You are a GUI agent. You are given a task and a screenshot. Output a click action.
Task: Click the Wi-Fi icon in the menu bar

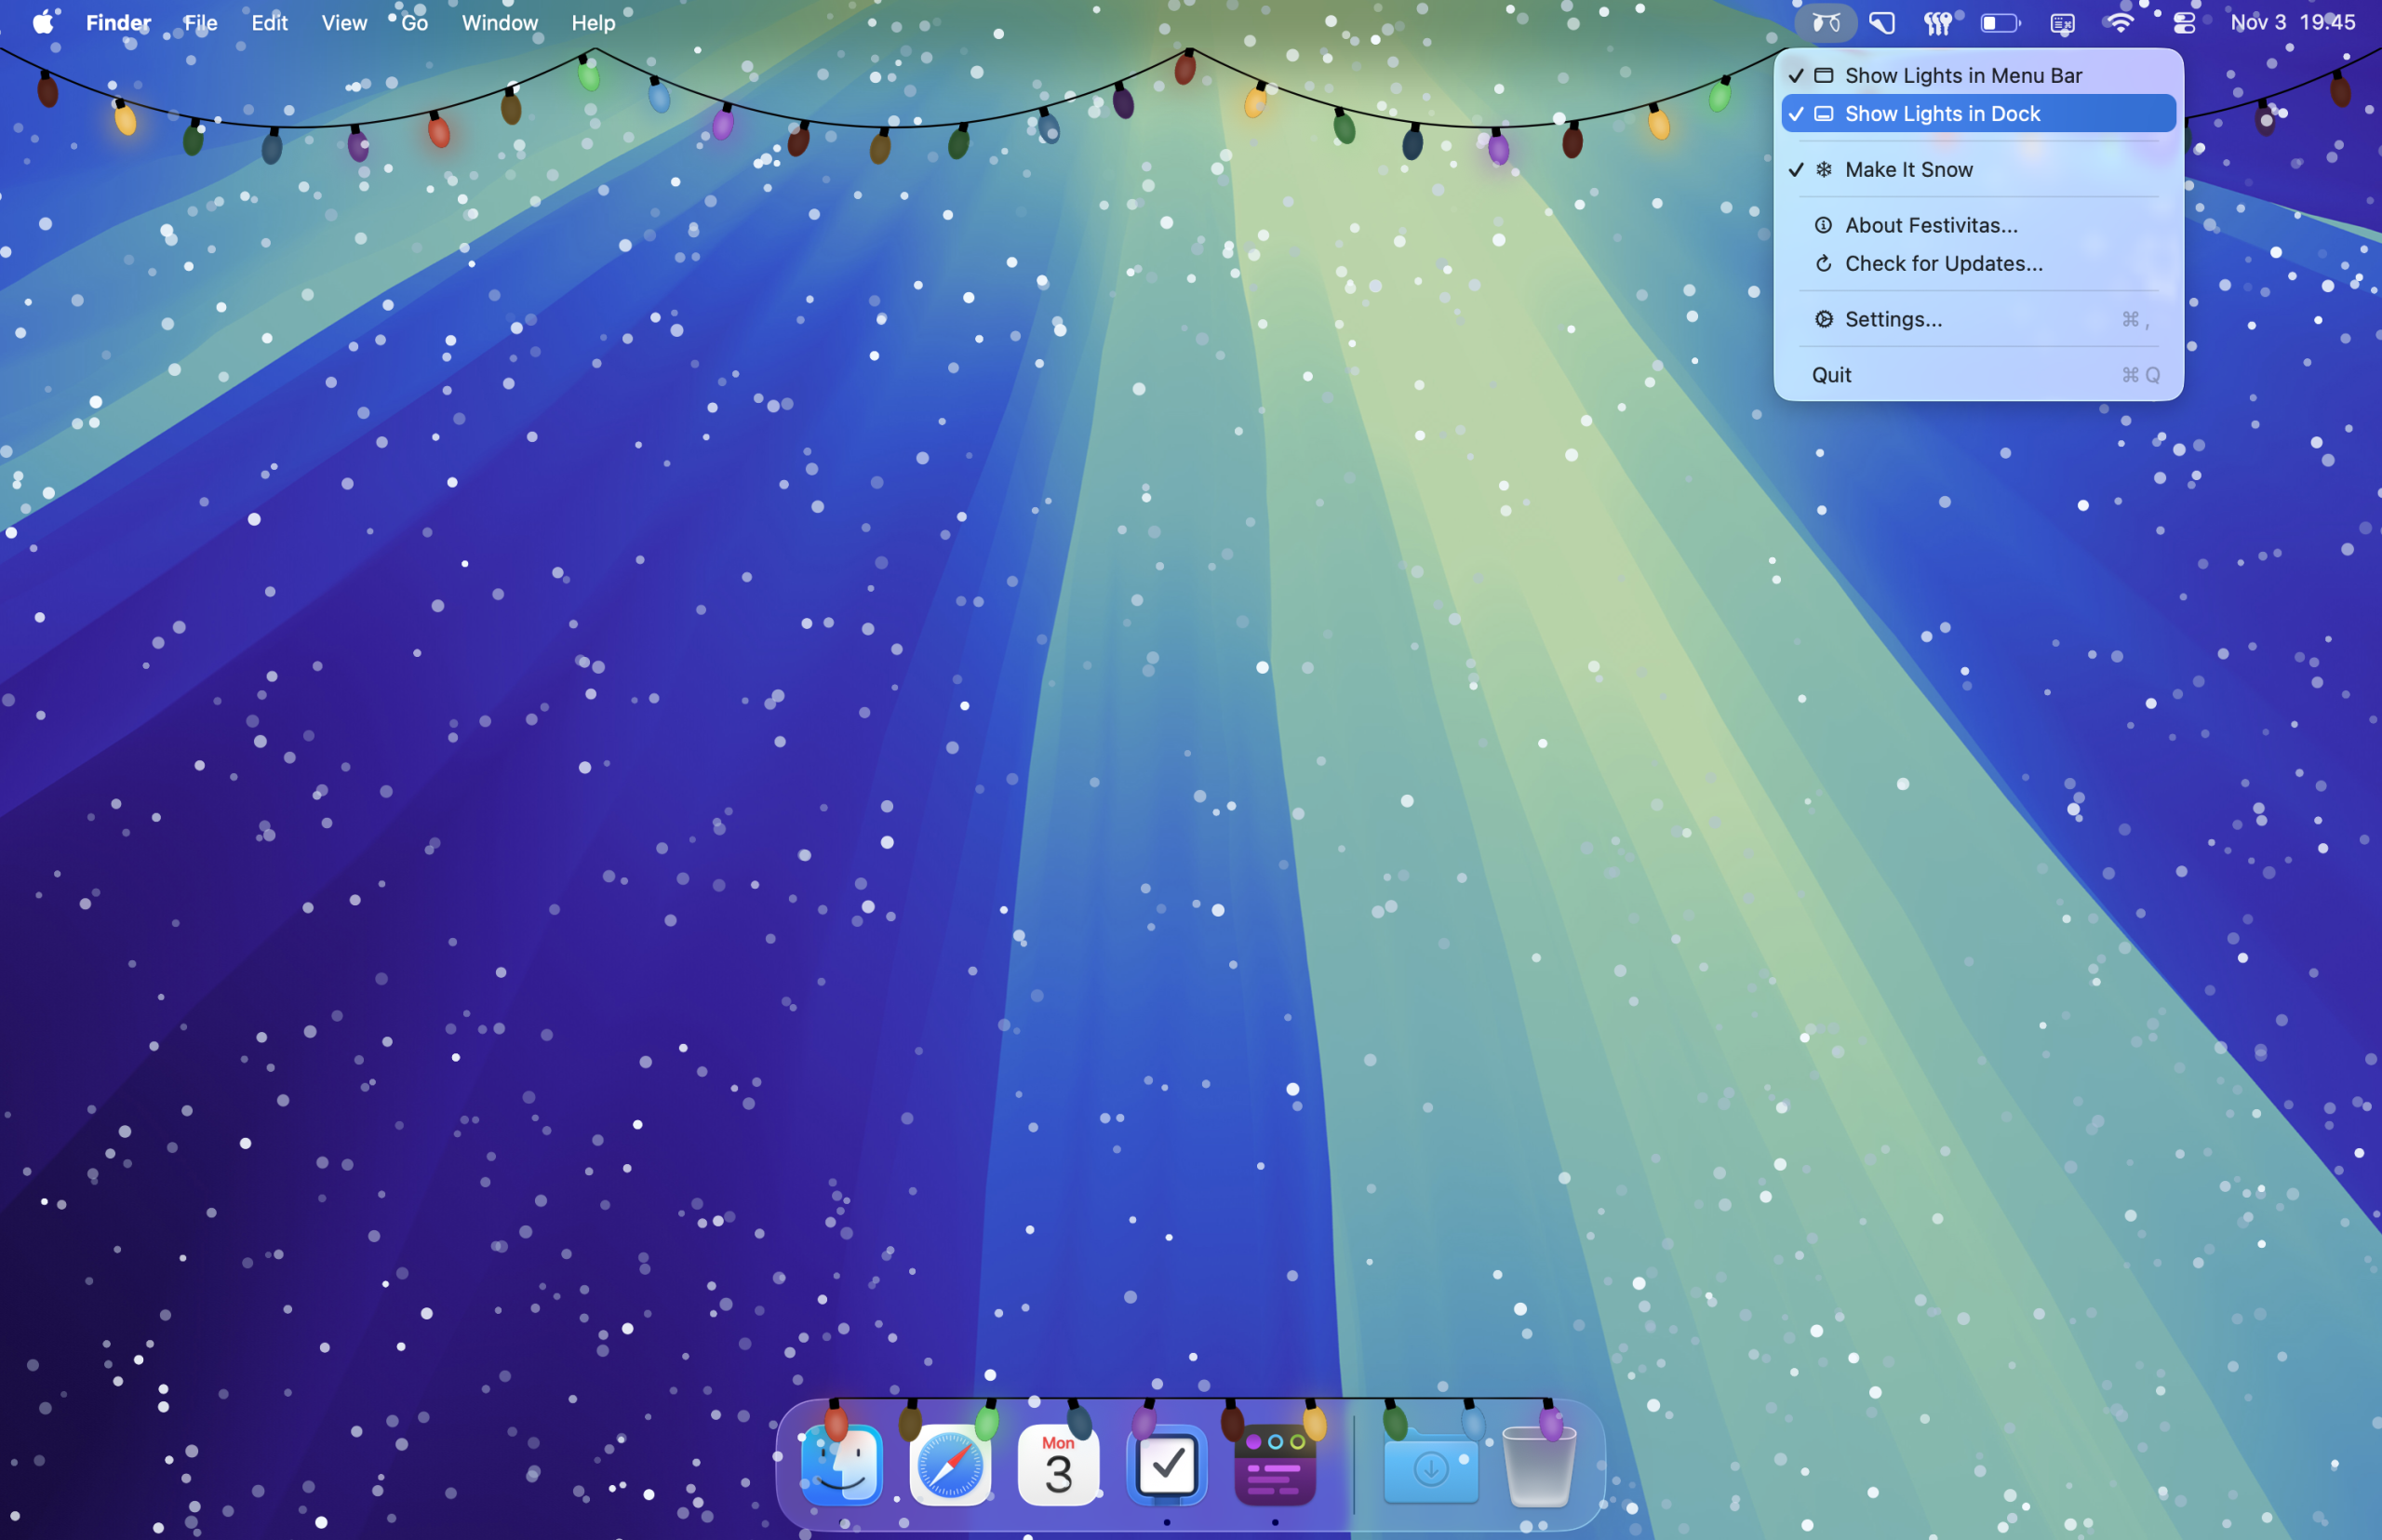[2120, 22]
